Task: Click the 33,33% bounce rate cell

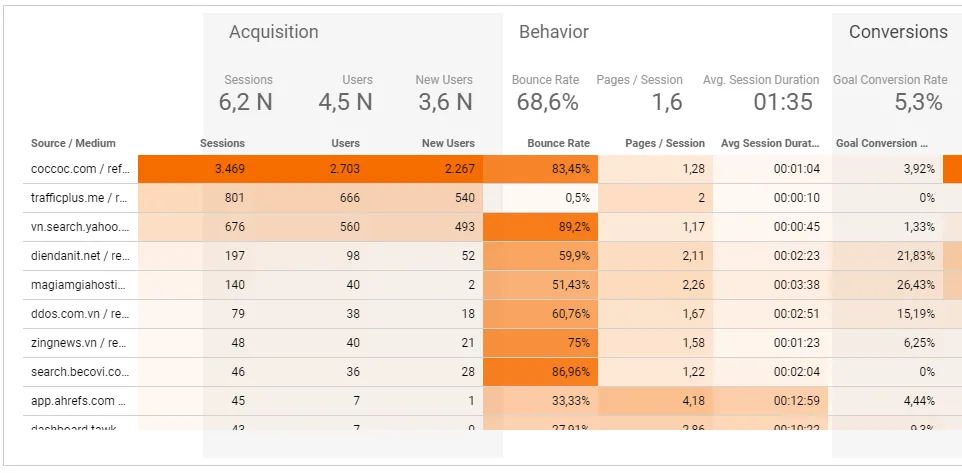Action: [541, 401]
